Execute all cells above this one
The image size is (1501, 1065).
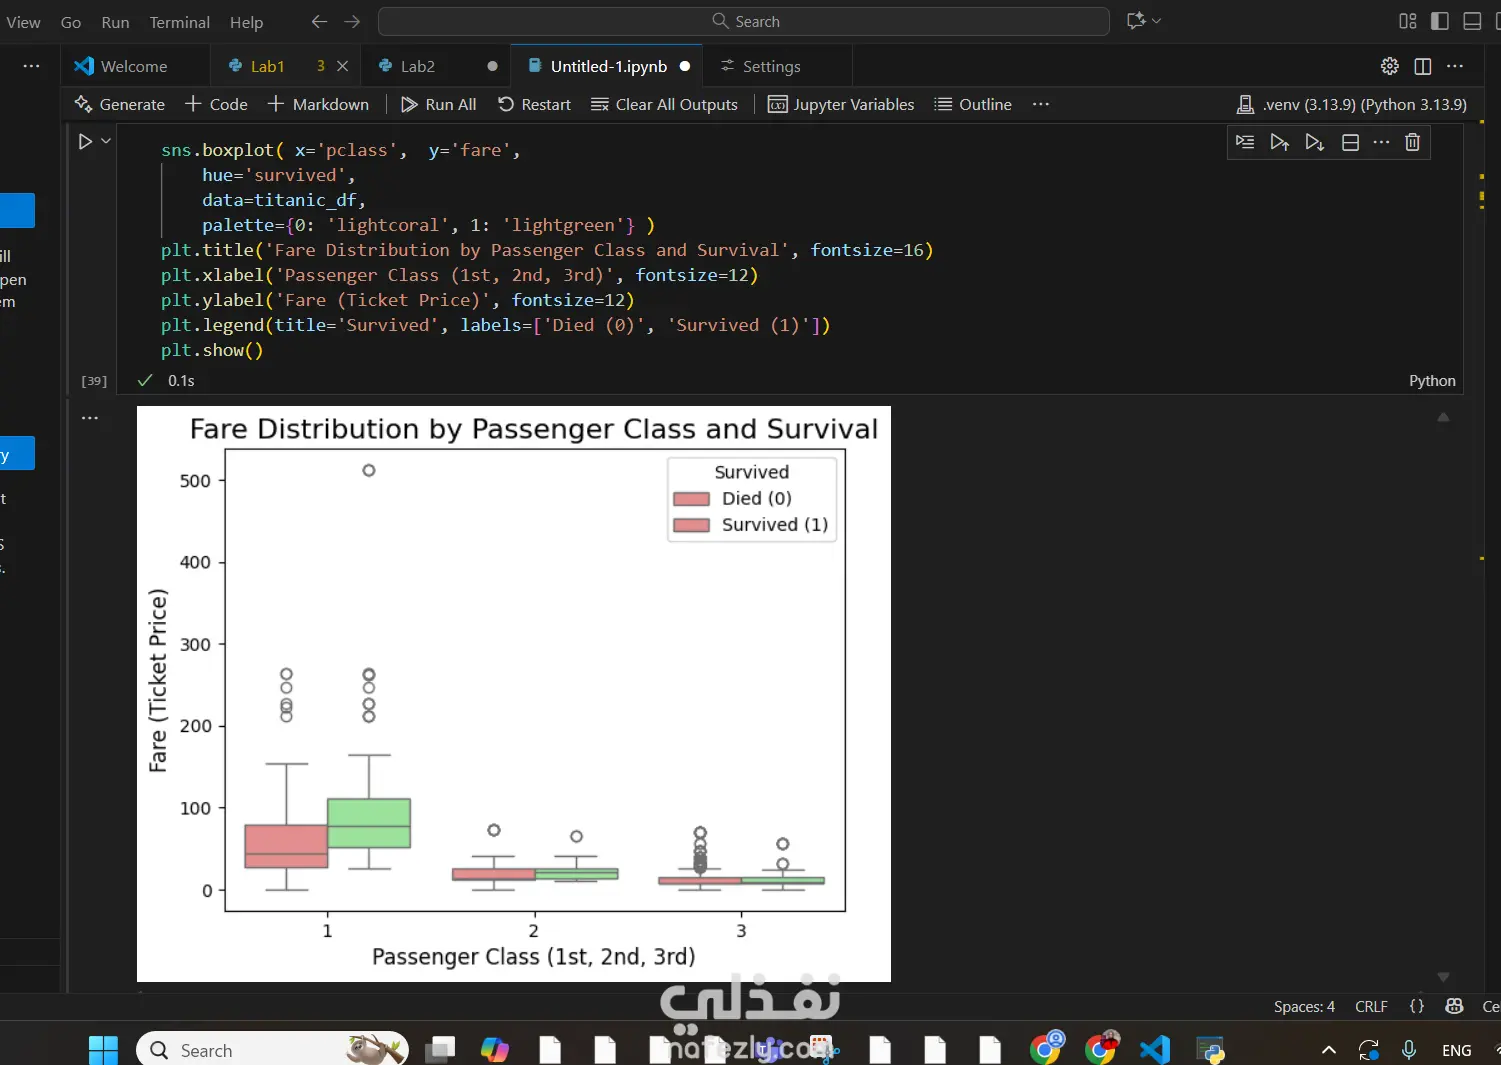1279,142
